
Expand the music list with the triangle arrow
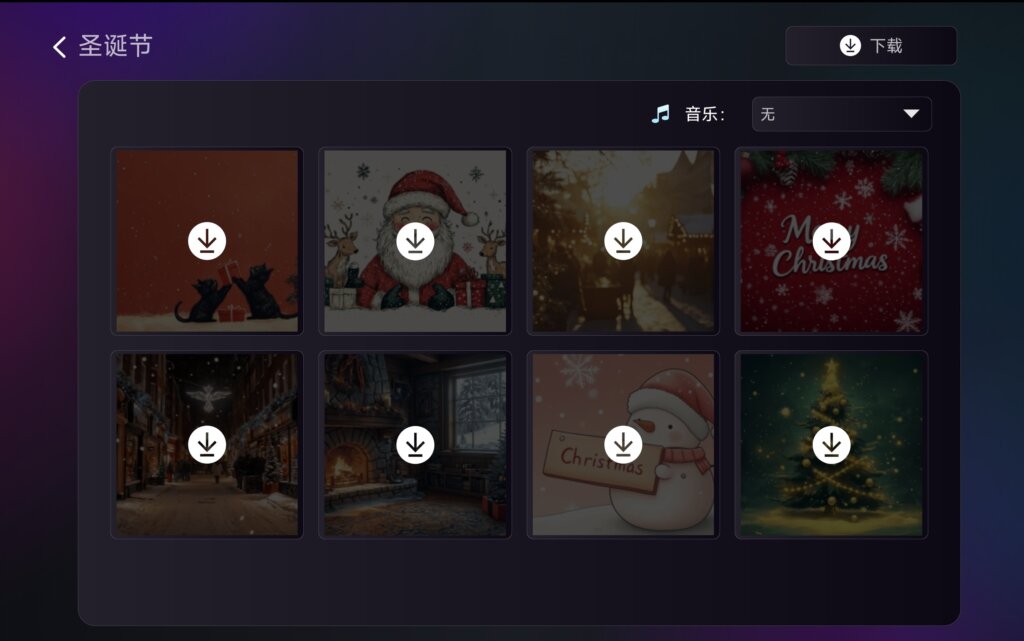911,114
